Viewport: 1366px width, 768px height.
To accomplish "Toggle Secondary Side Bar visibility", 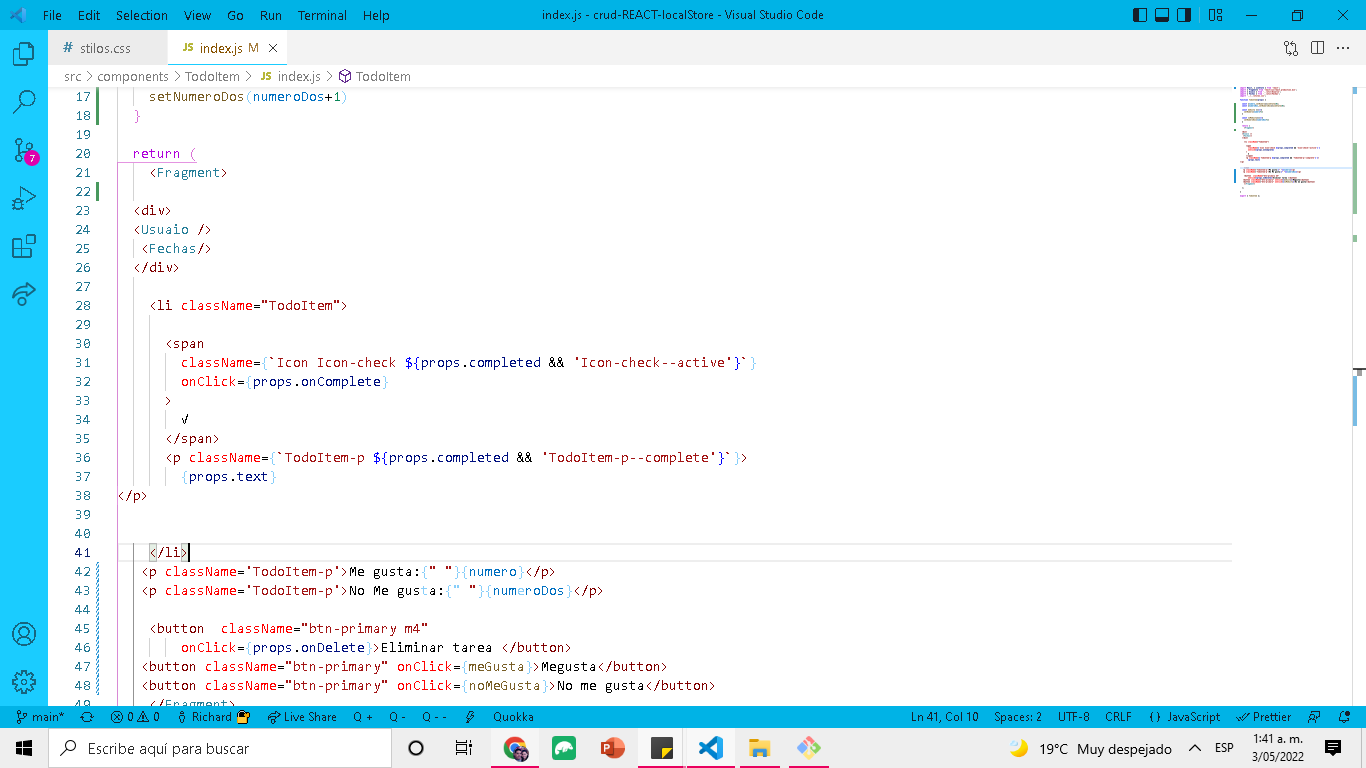I will (1184, 15).
